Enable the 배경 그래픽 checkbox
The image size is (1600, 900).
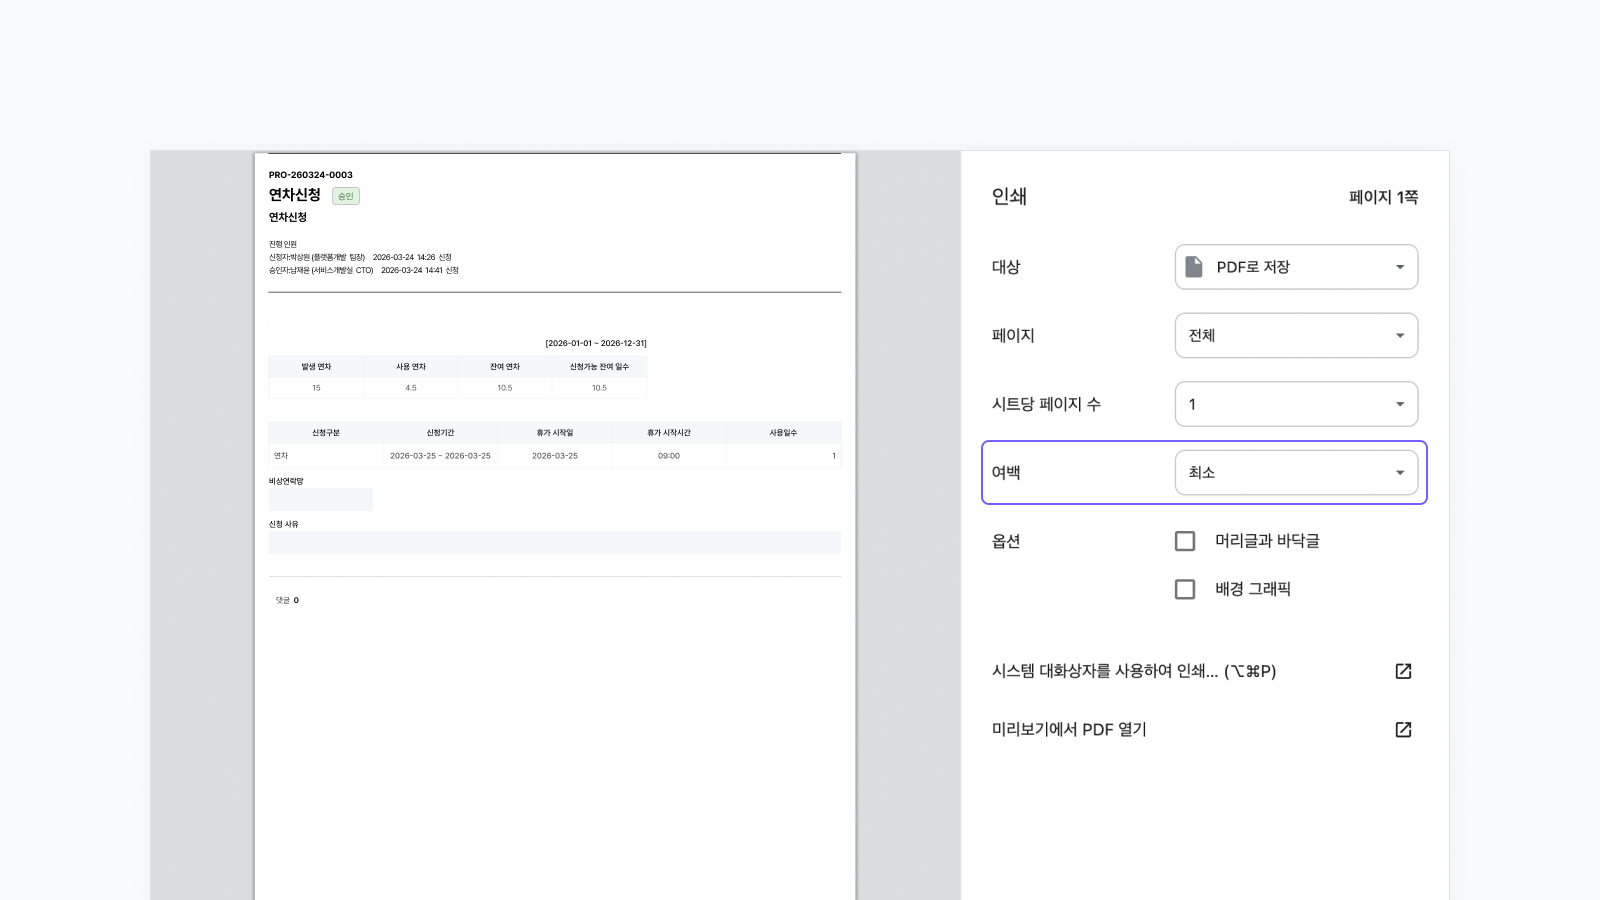(x=1185, y=589)
